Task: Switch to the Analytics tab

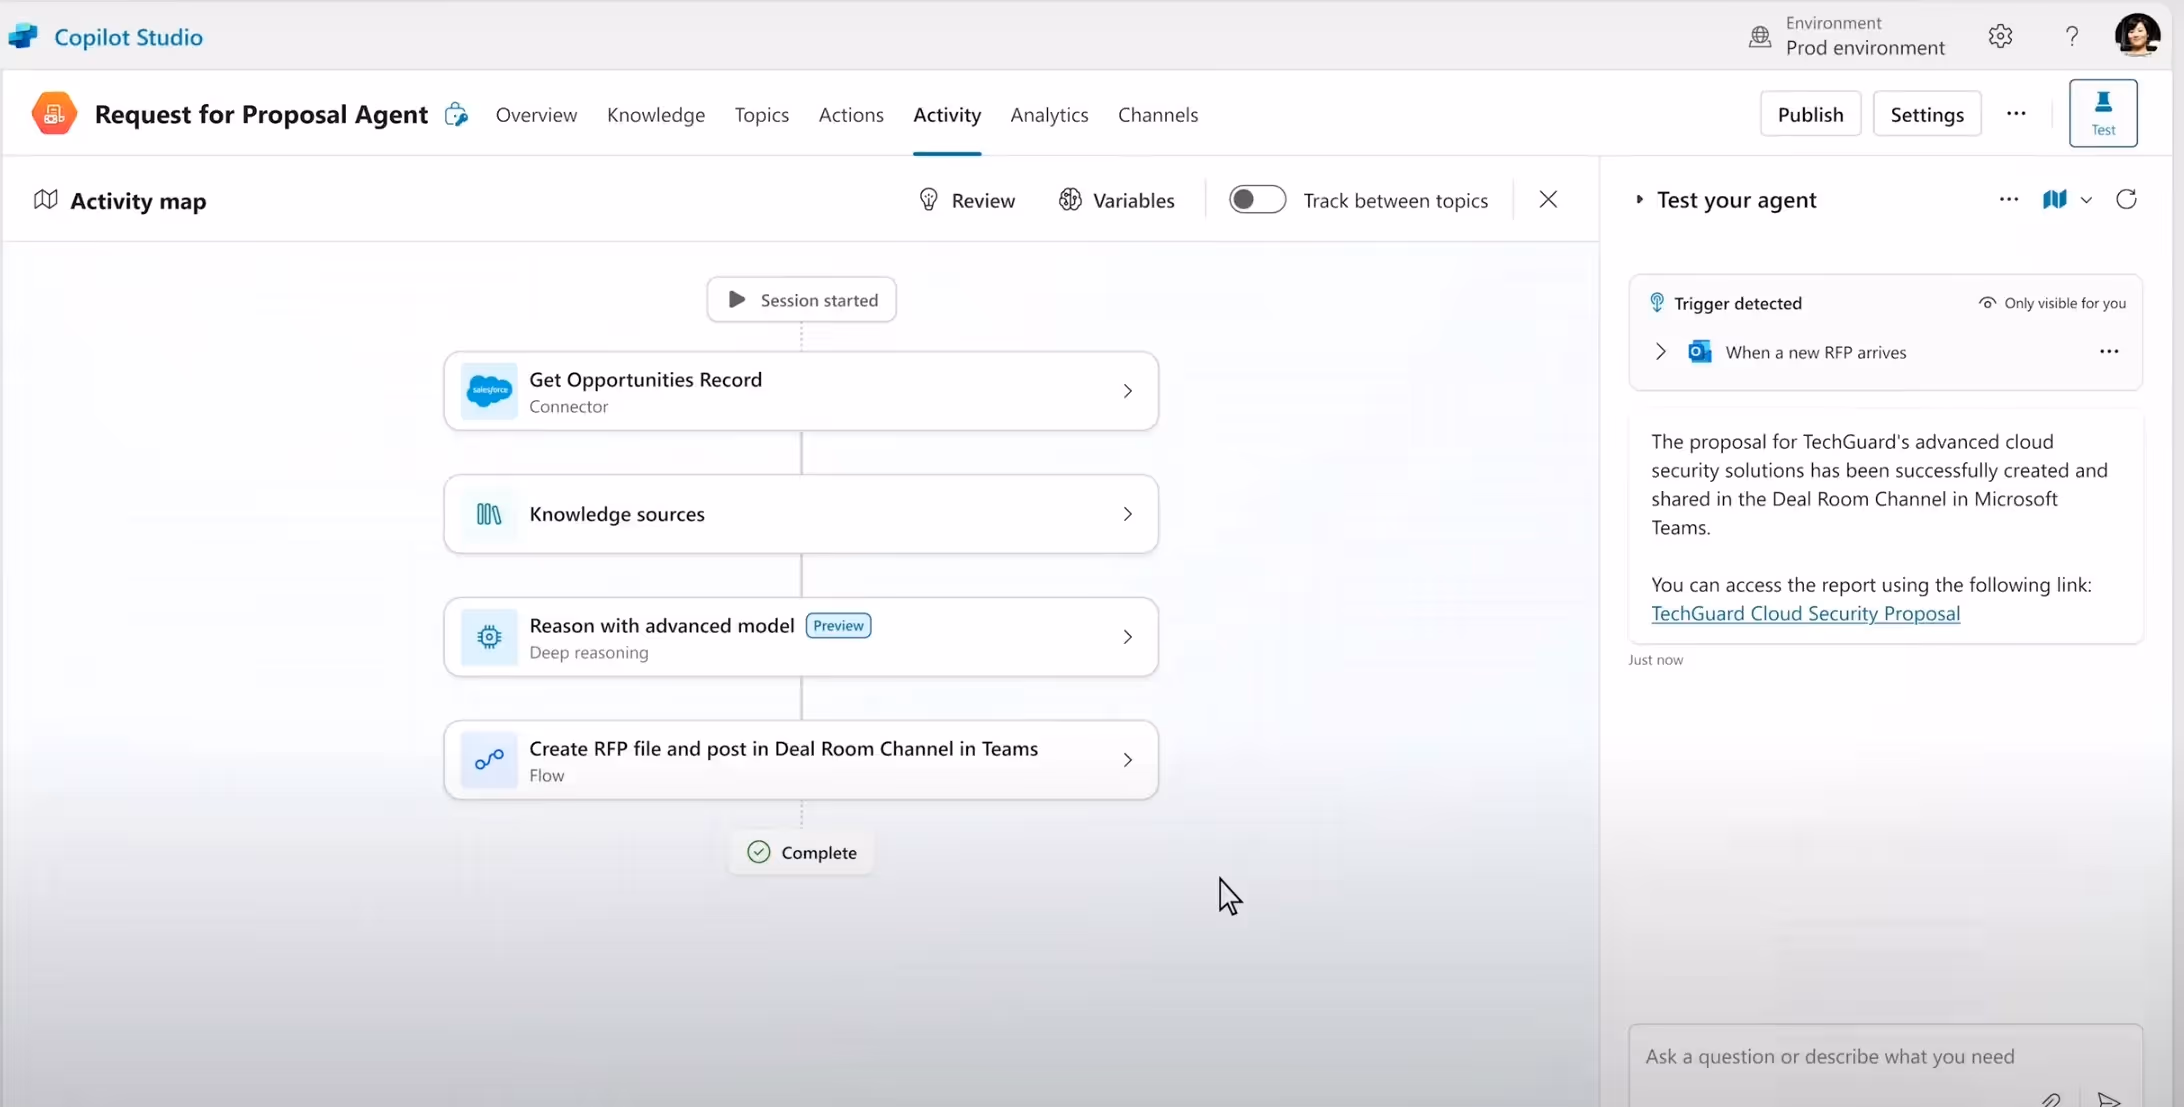Action: coord(1049,114)
